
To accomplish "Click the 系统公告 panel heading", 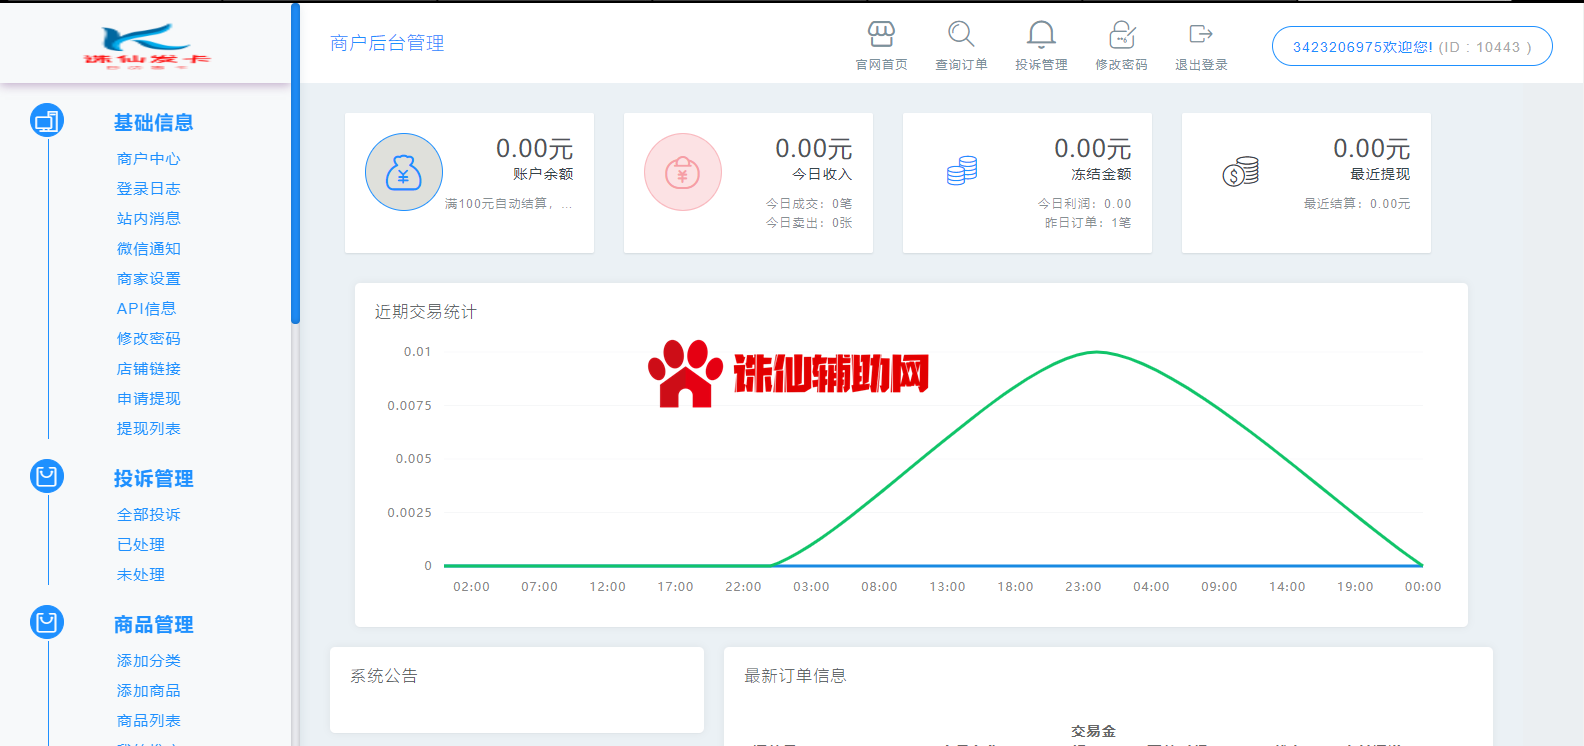I will pyautogui.click(x=383, y=676).
